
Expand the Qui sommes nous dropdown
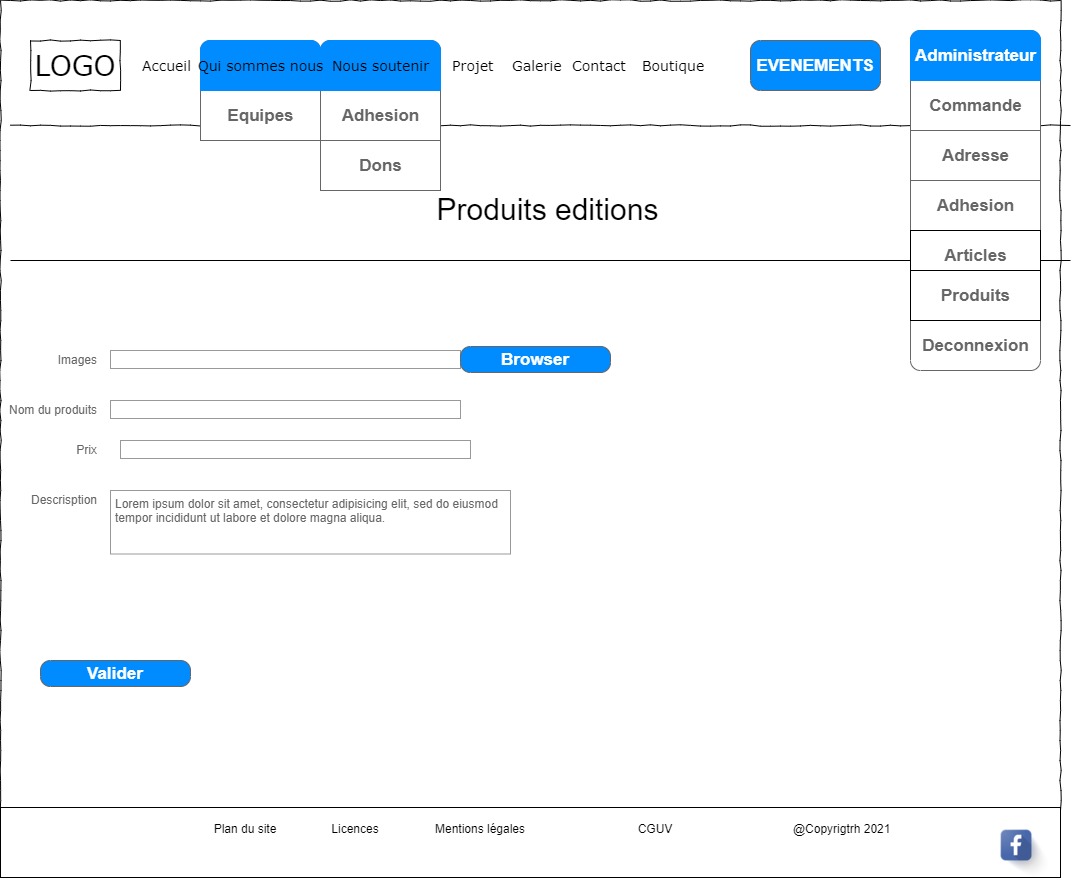point(260,66)
